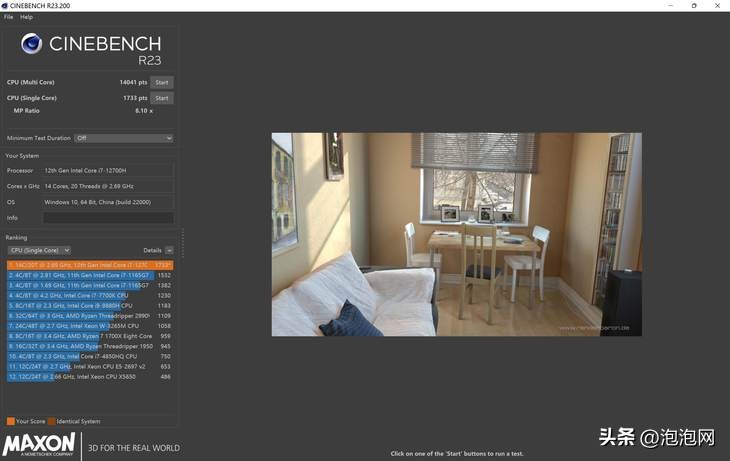This screenshot has height=461, width=730.
Task: Select the Core i7-4850HQ ranking row
Action: pos(90,356)
